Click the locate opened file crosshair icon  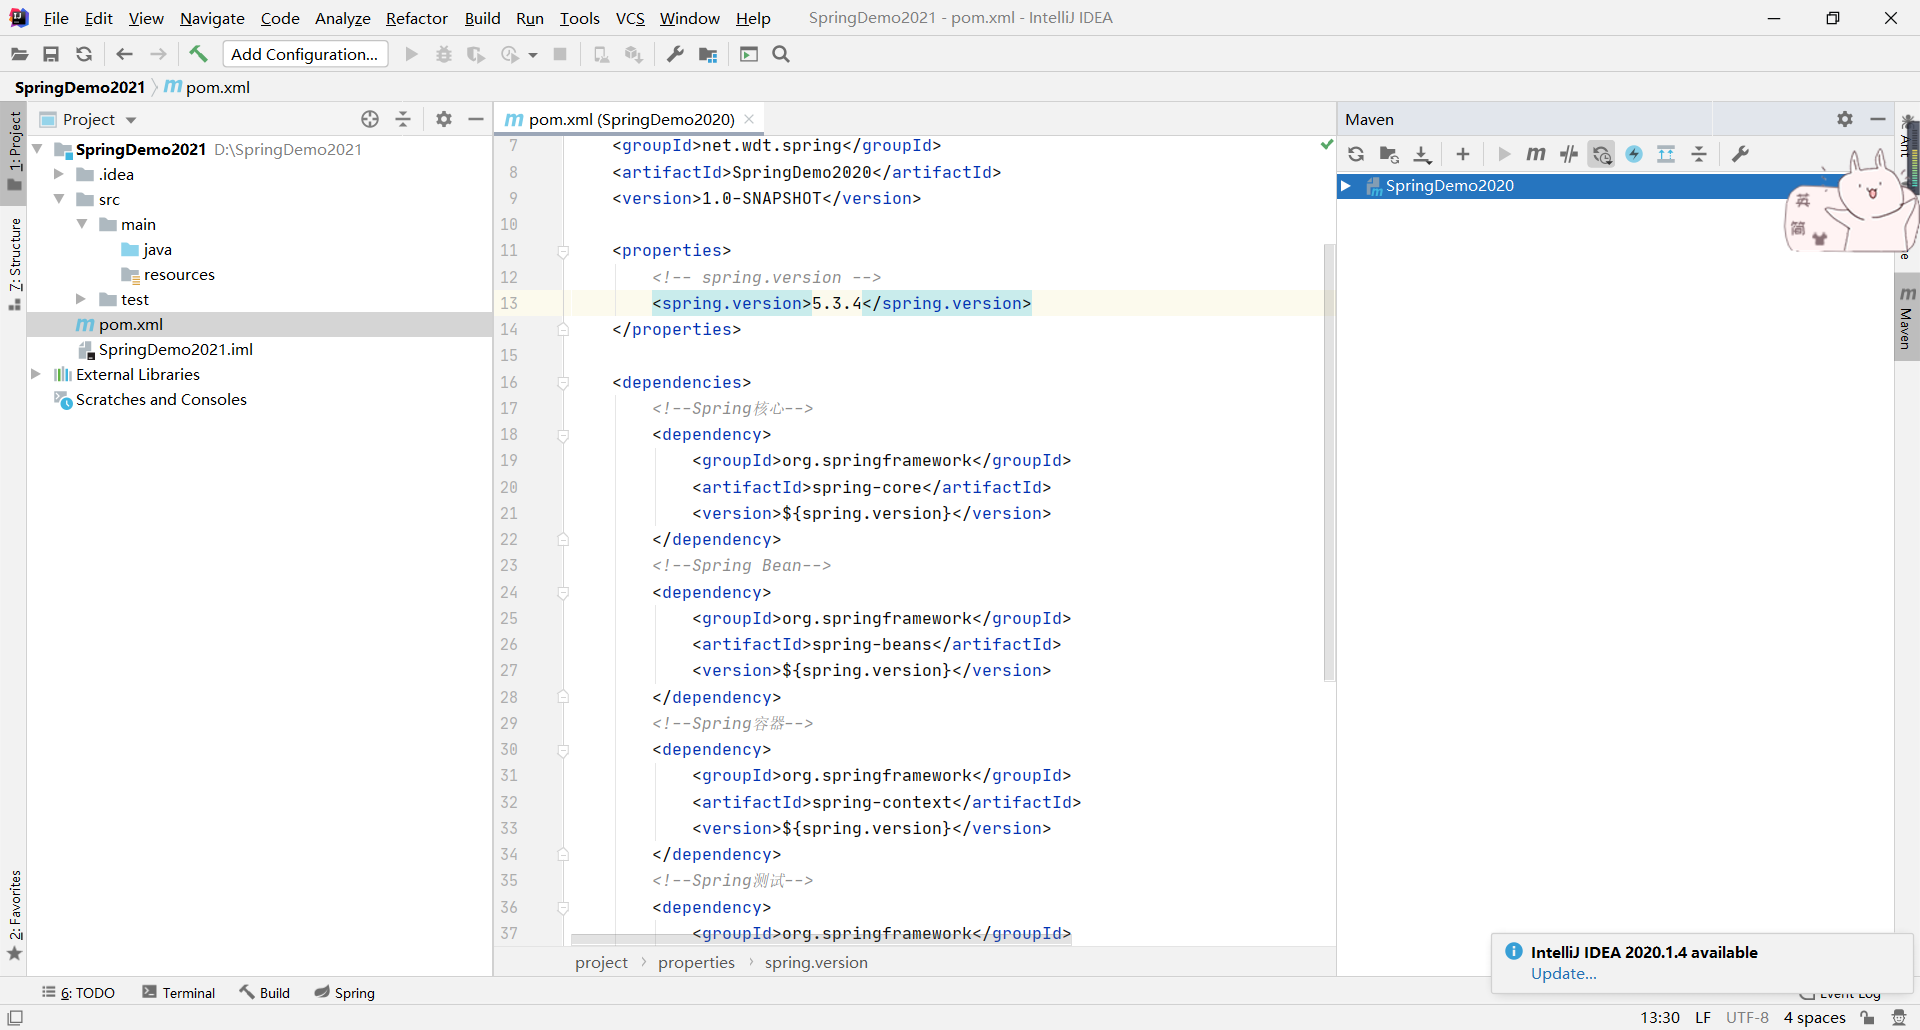370,119
